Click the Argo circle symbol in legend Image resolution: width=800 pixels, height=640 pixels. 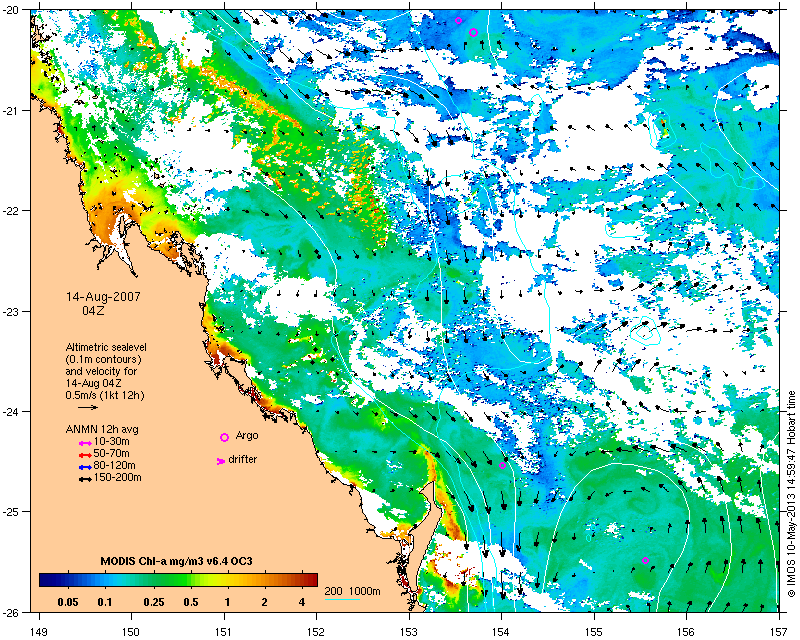(x=224, y=437)
